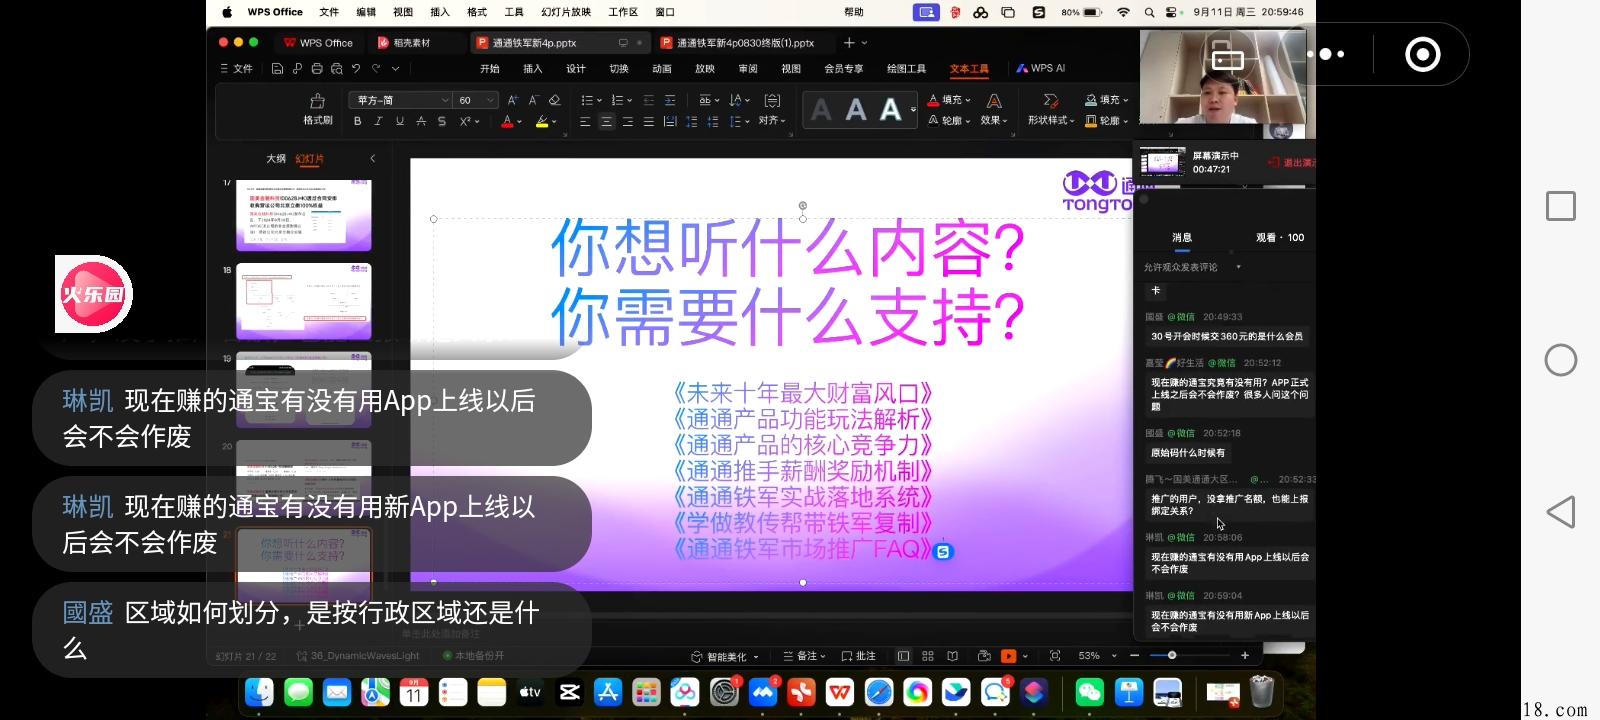Viewport: 1600px width, 720px height.
Task: Switch to the 设计 ribbon tab
Action: (x=576, y=69)
